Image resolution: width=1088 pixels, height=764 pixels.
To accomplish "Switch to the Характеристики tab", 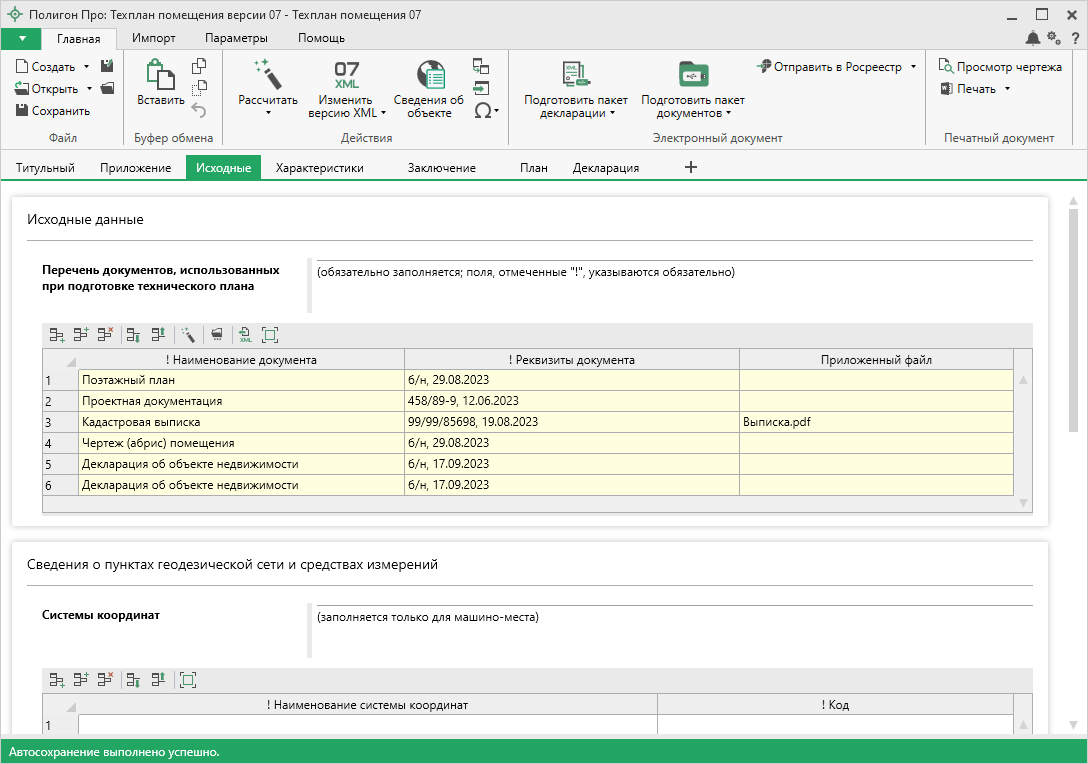I will (319, 168).
